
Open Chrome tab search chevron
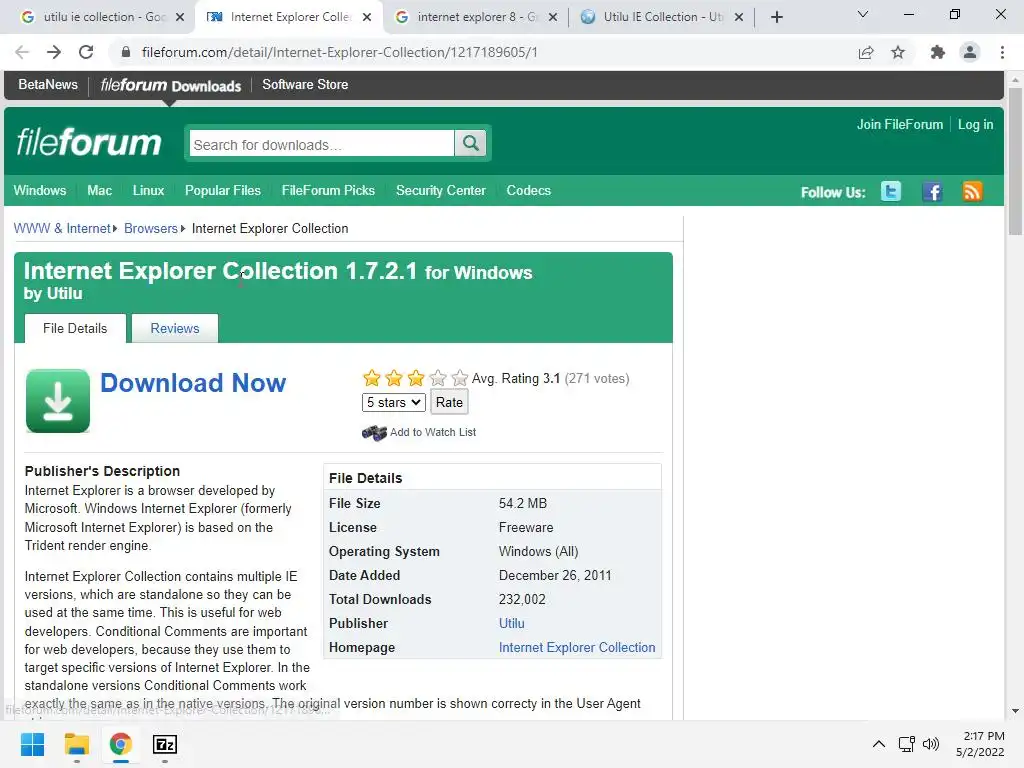click(863, 14)
